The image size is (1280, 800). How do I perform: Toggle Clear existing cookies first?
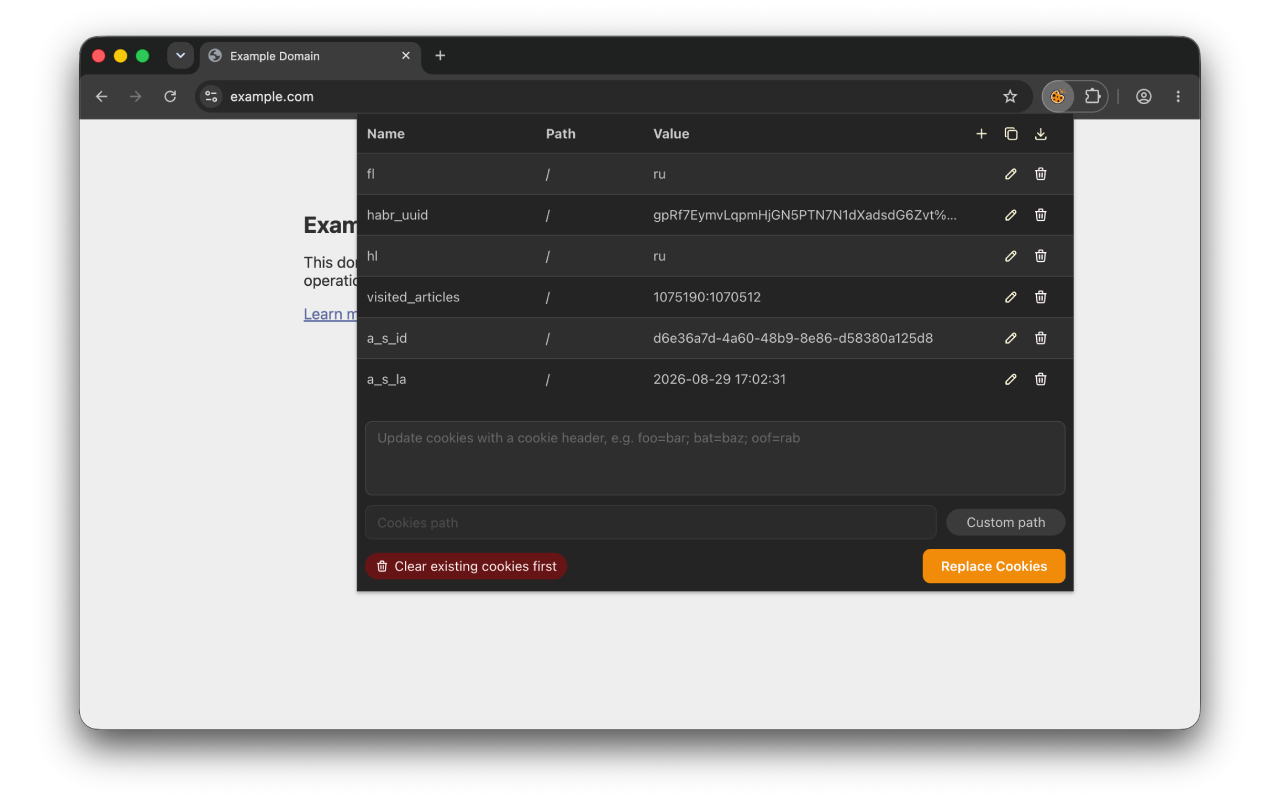pyautogui.click(x=466, y=566)
